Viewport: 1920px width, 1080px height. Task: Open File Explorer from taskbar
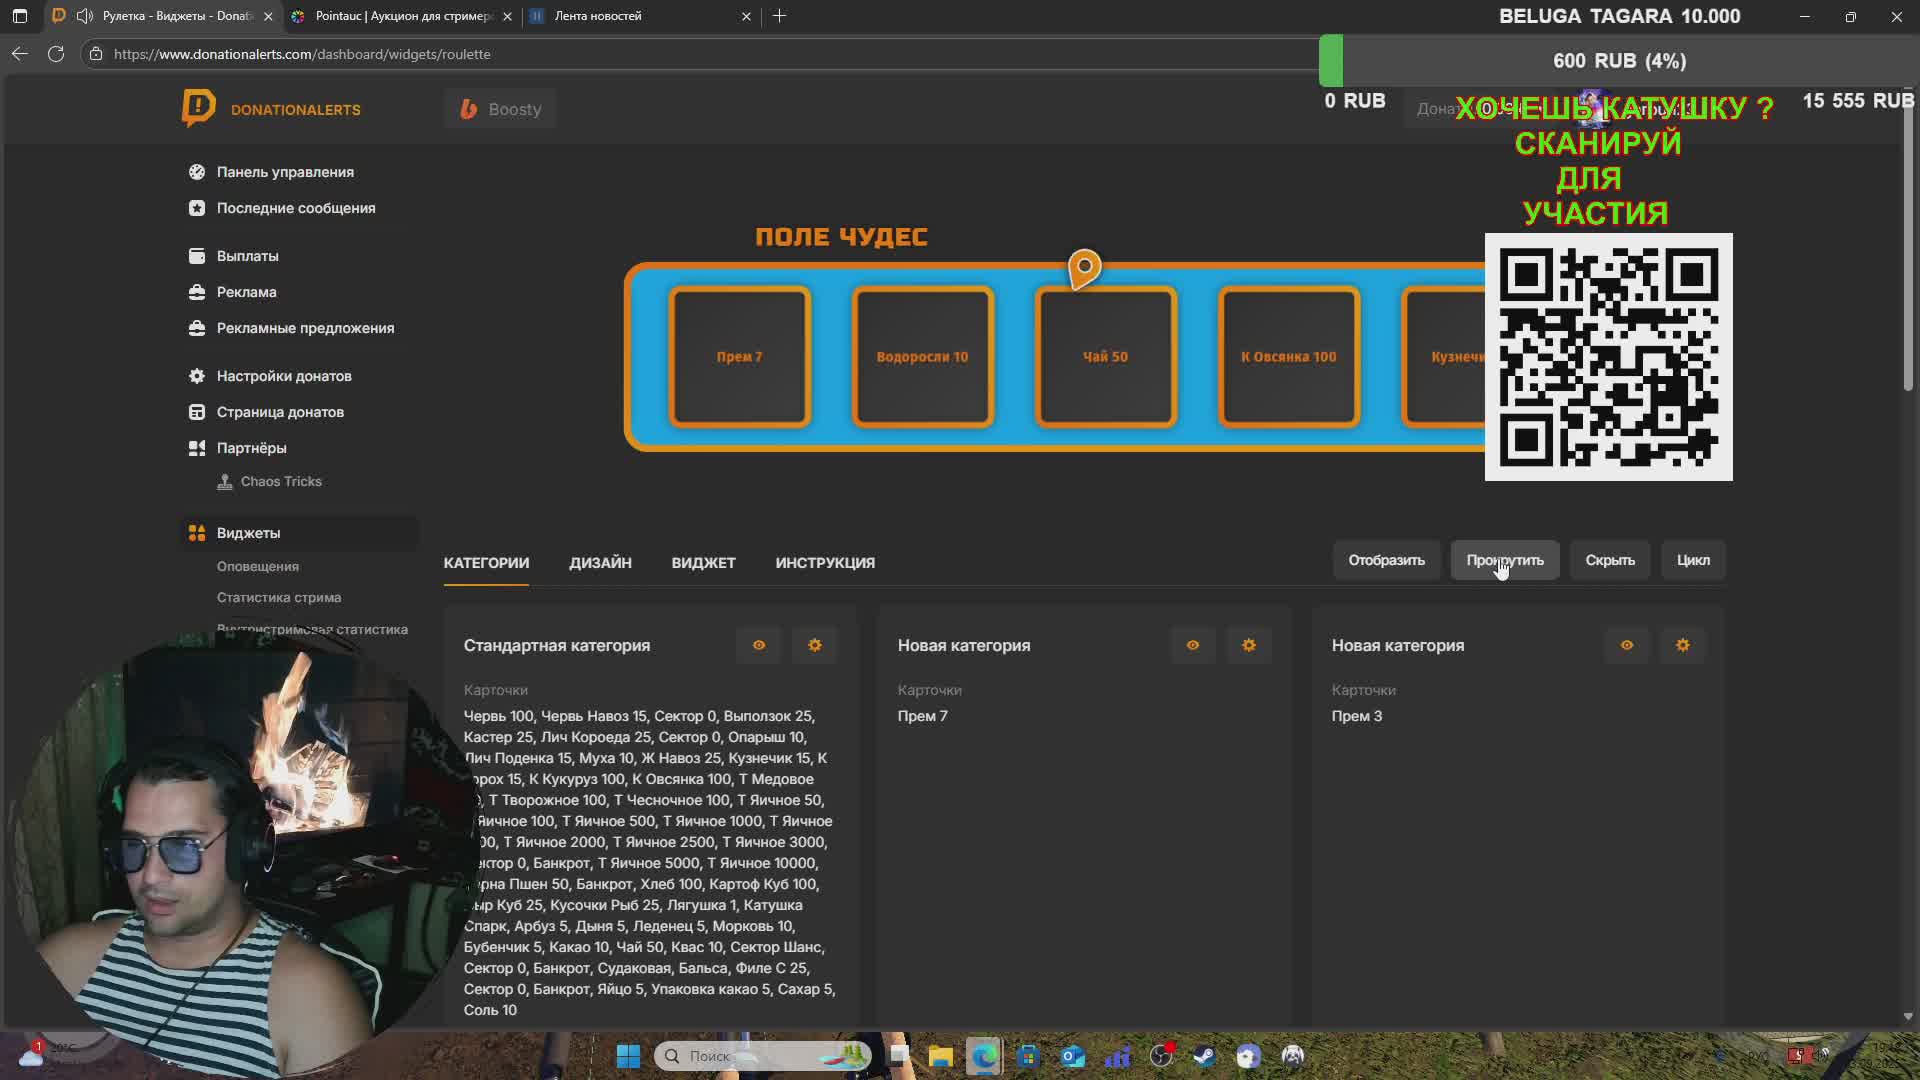point(940,1056)
